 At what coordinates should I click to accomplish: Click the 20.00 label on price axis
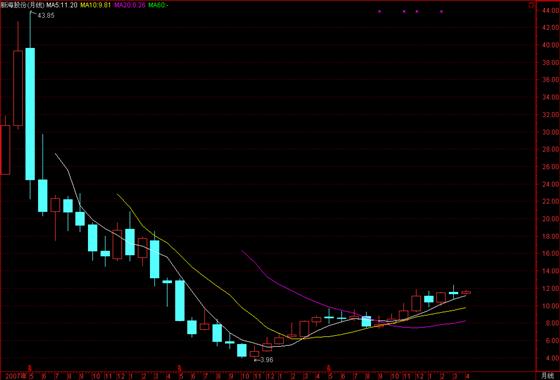(550, 219)
